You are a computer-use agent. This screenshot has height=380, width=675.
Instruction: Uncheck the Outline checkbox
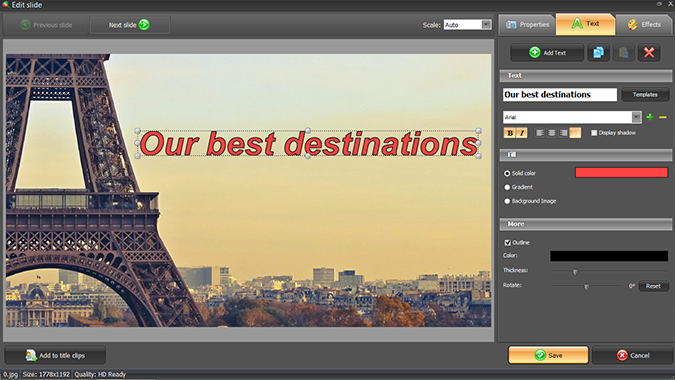point(508,243)
